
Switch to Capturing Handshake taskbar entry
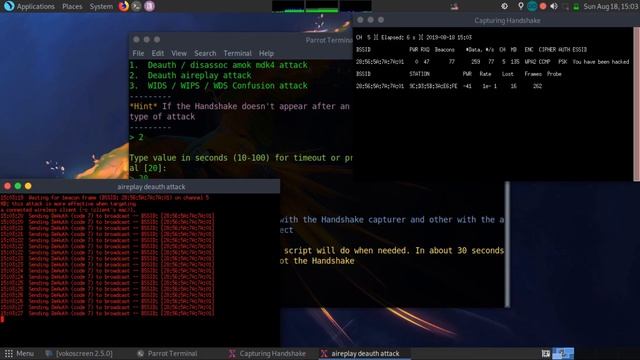267,353
